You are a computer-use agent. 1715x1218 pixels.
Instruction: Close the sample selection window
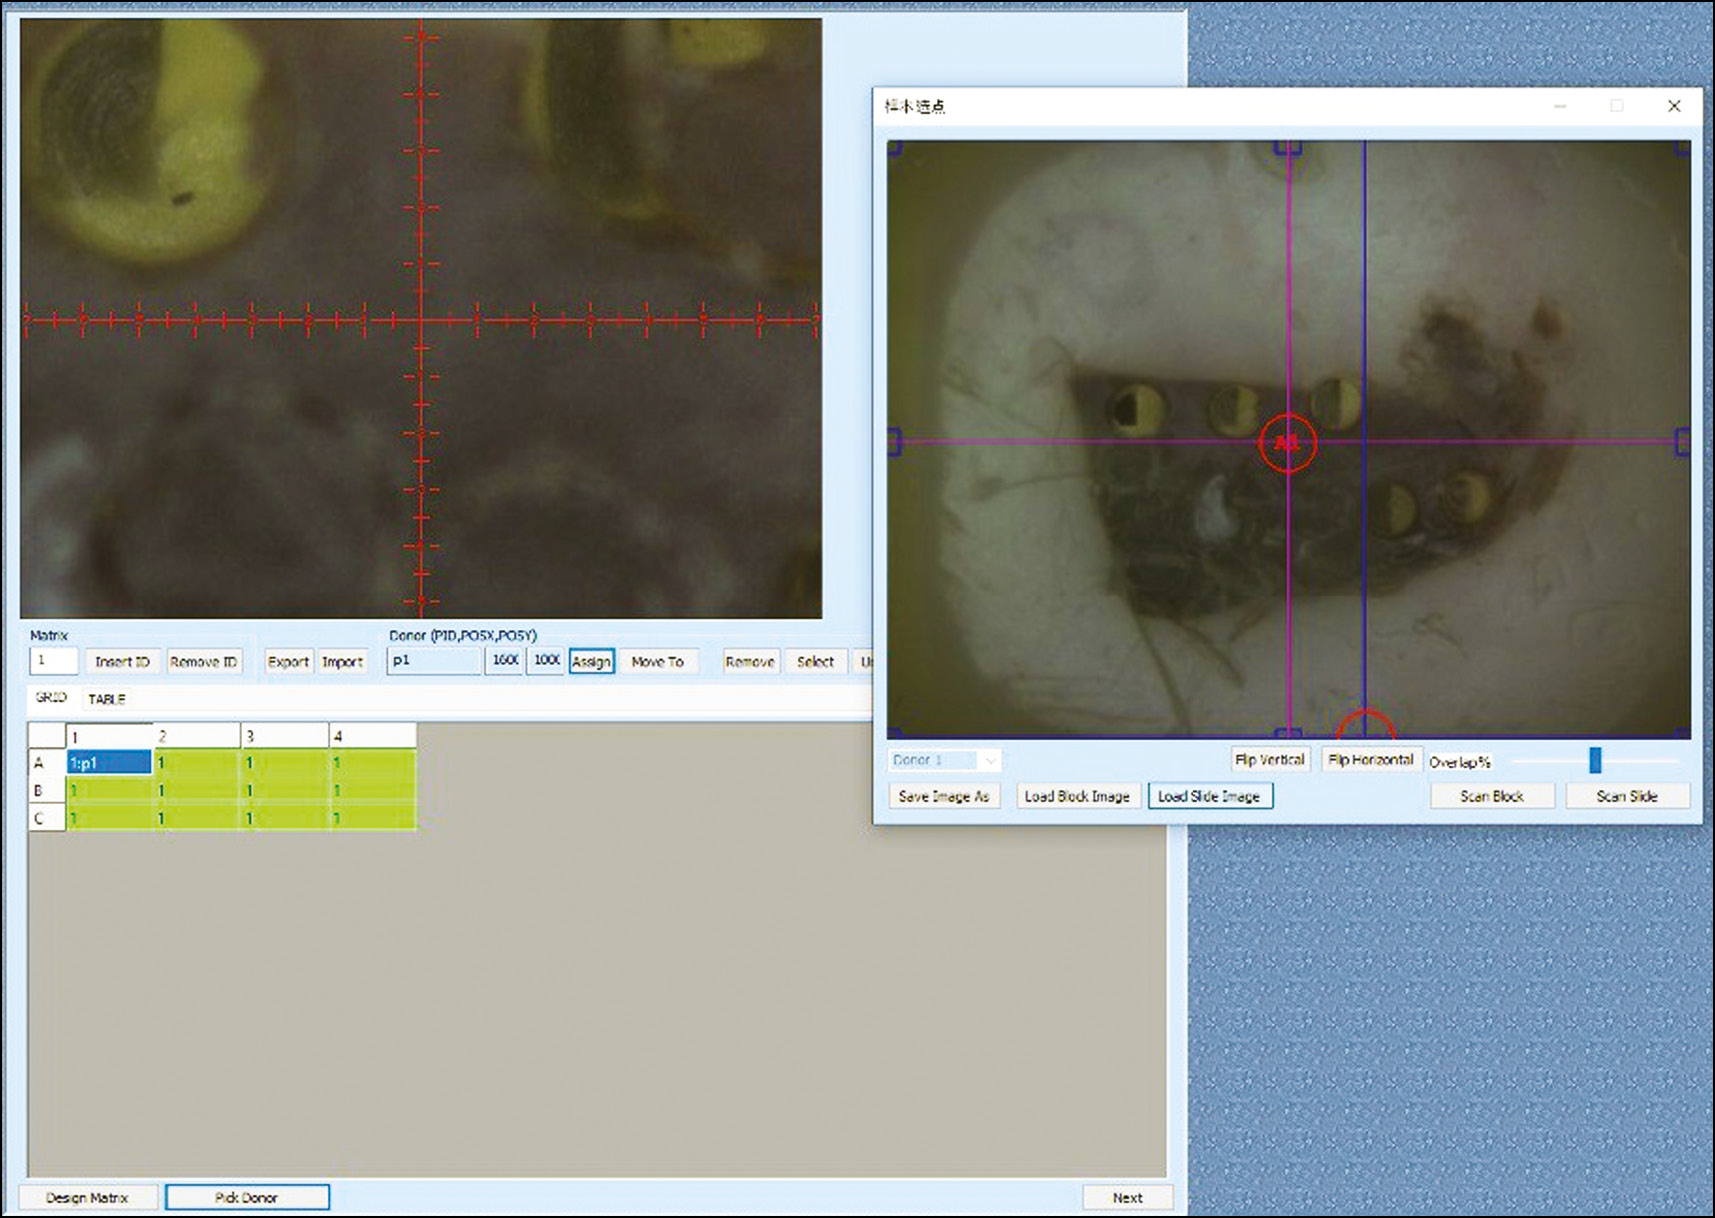coord(1674,106)
